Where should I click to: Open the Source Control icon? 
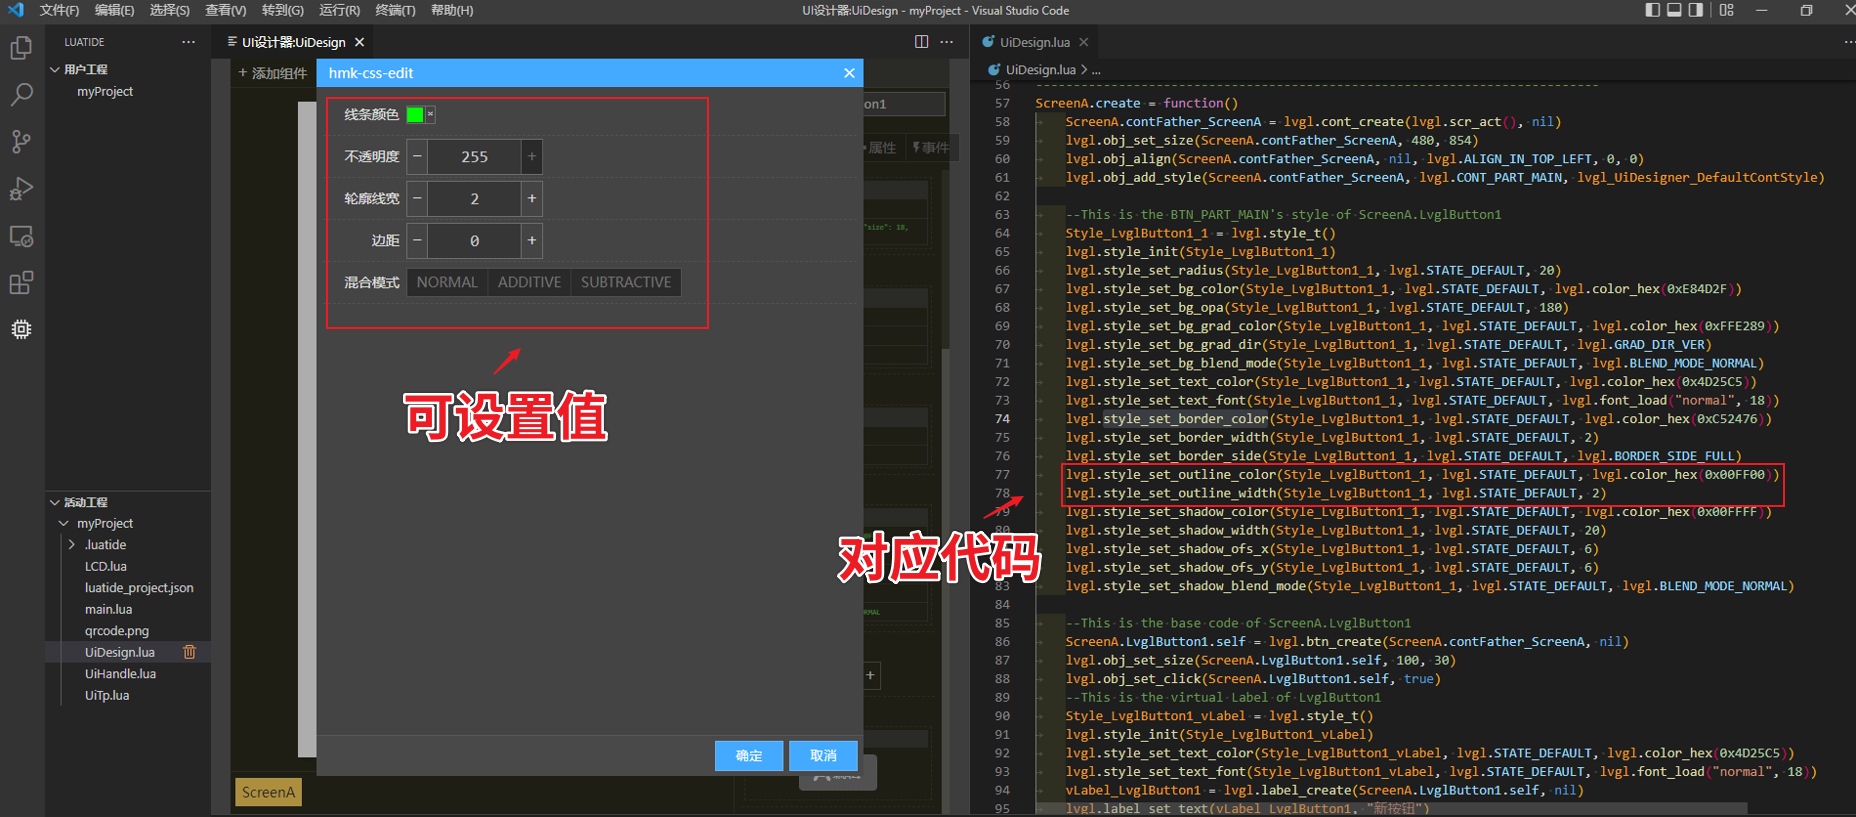pos(21,142)
